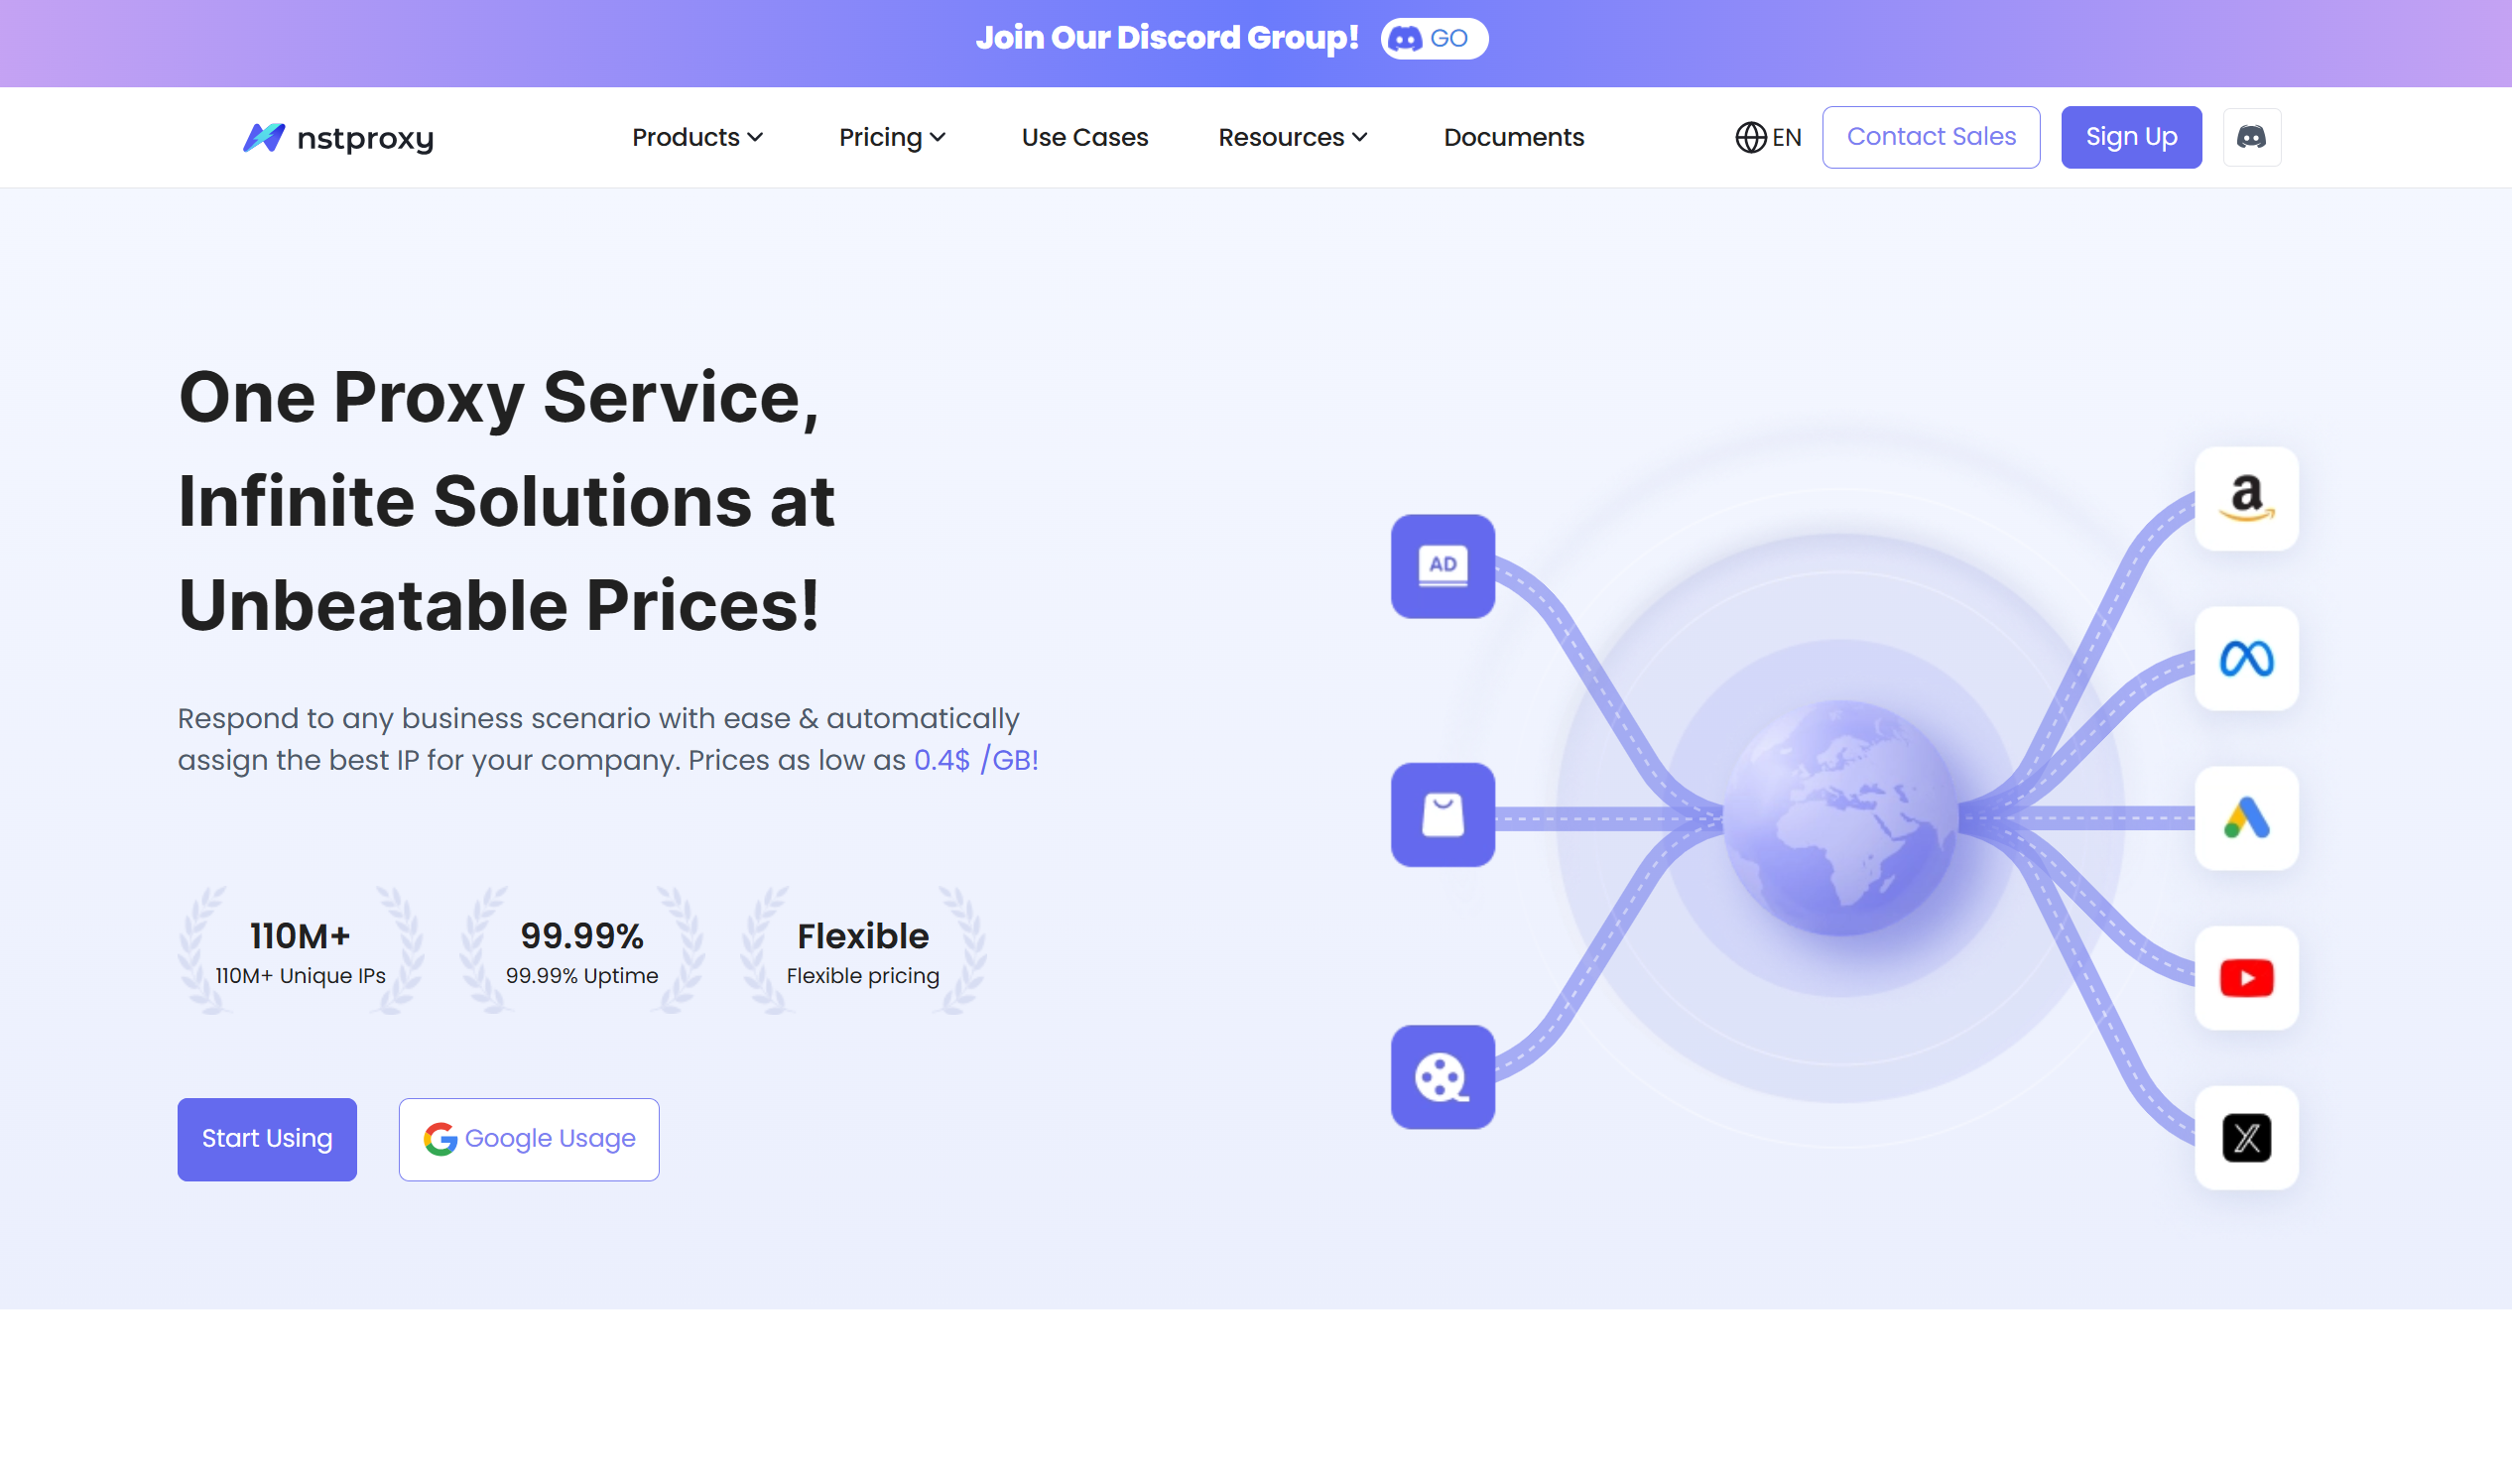This screenshot has width=2512, height=1484.
Task: Click the X (Twitter) logo icon
Action: tap(2246, 1137)
